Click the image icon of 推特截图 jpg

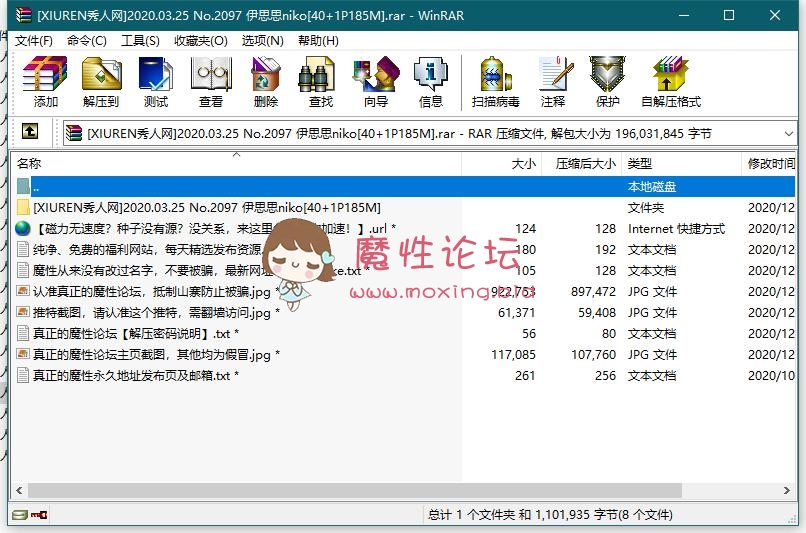[23, 312]
